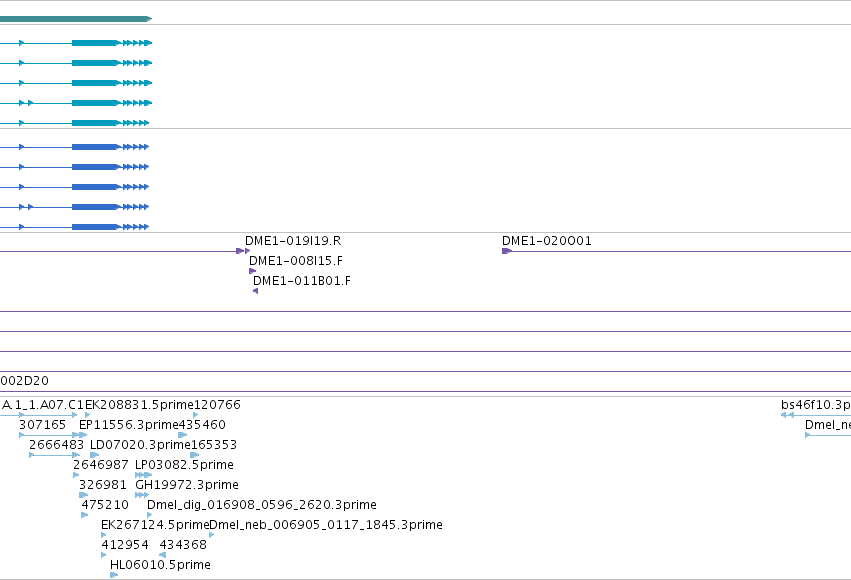This screenshot has width=851, height=580.
Task: Select the DME1-019I19.R feature label
Action: tap(293, 241)
